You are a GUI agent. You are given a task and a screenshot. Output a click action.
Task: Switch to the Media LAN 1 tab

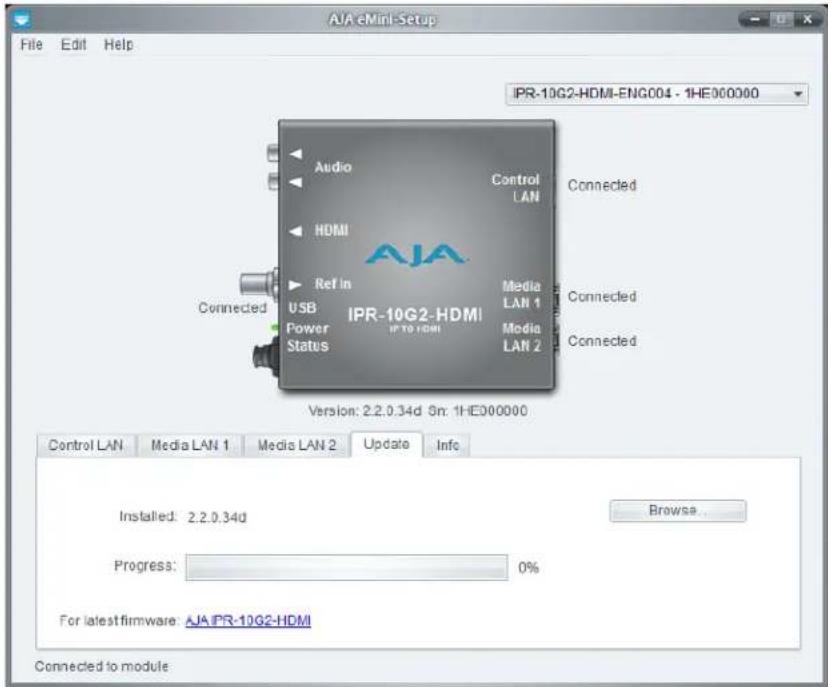pyautogui.click(x=190, y=445)
